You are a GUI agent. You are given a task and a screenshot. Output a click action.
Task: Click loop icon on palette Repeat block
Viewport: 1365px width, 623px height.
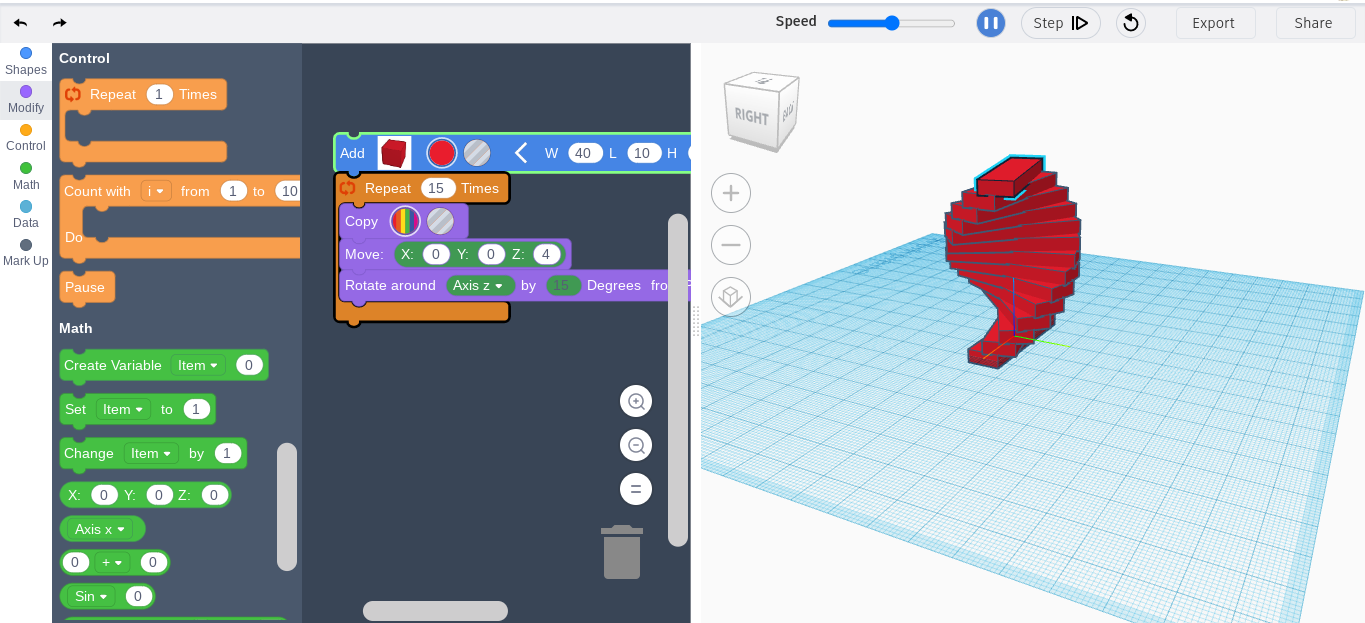(73, 94)
